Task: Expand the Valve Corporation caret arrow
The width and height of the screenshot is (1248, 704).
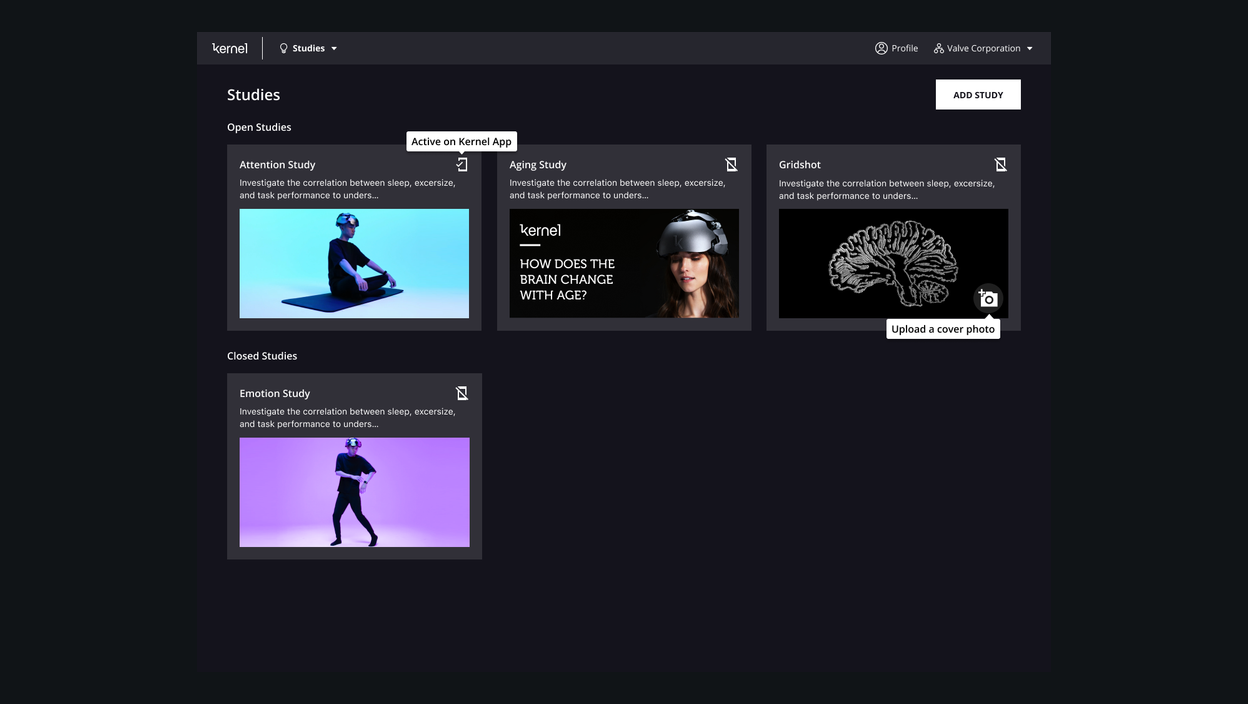Action: click(1030, 48)
